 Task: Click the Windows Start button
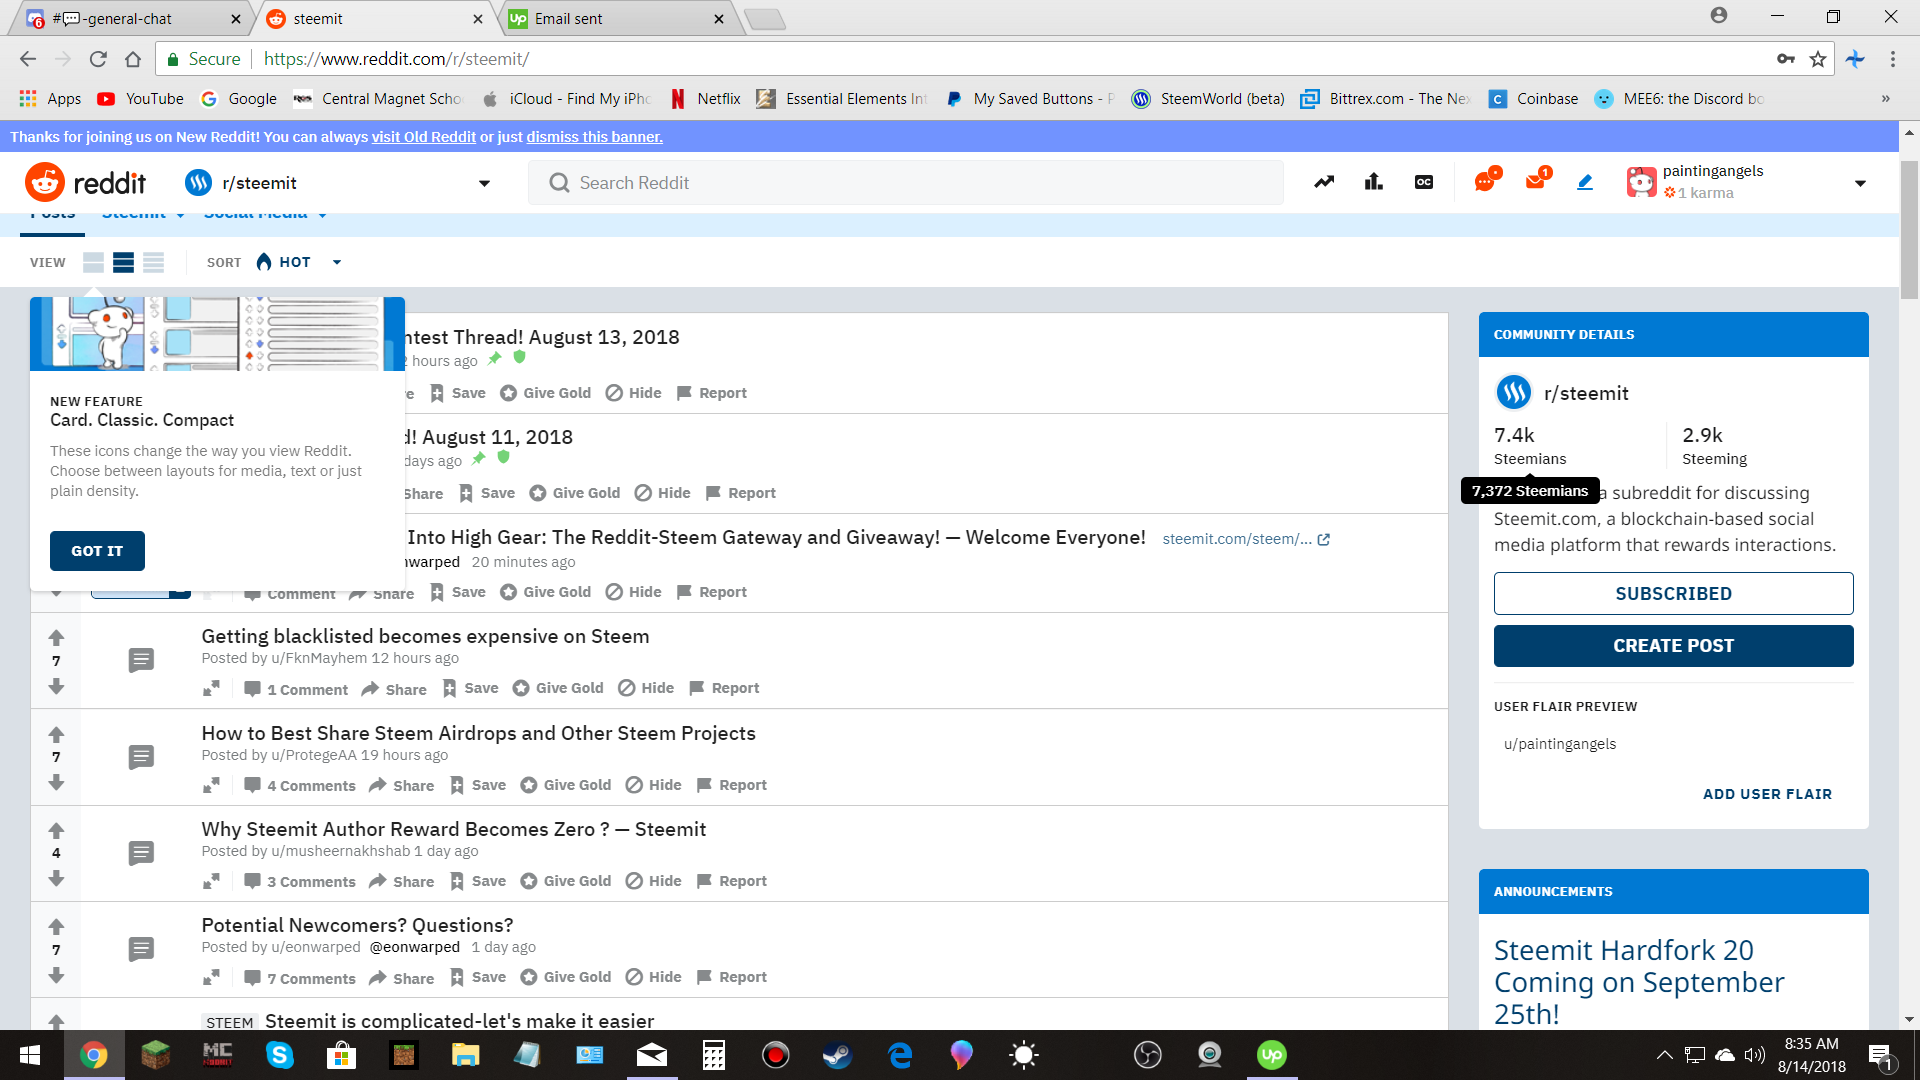pos(30,1055)
